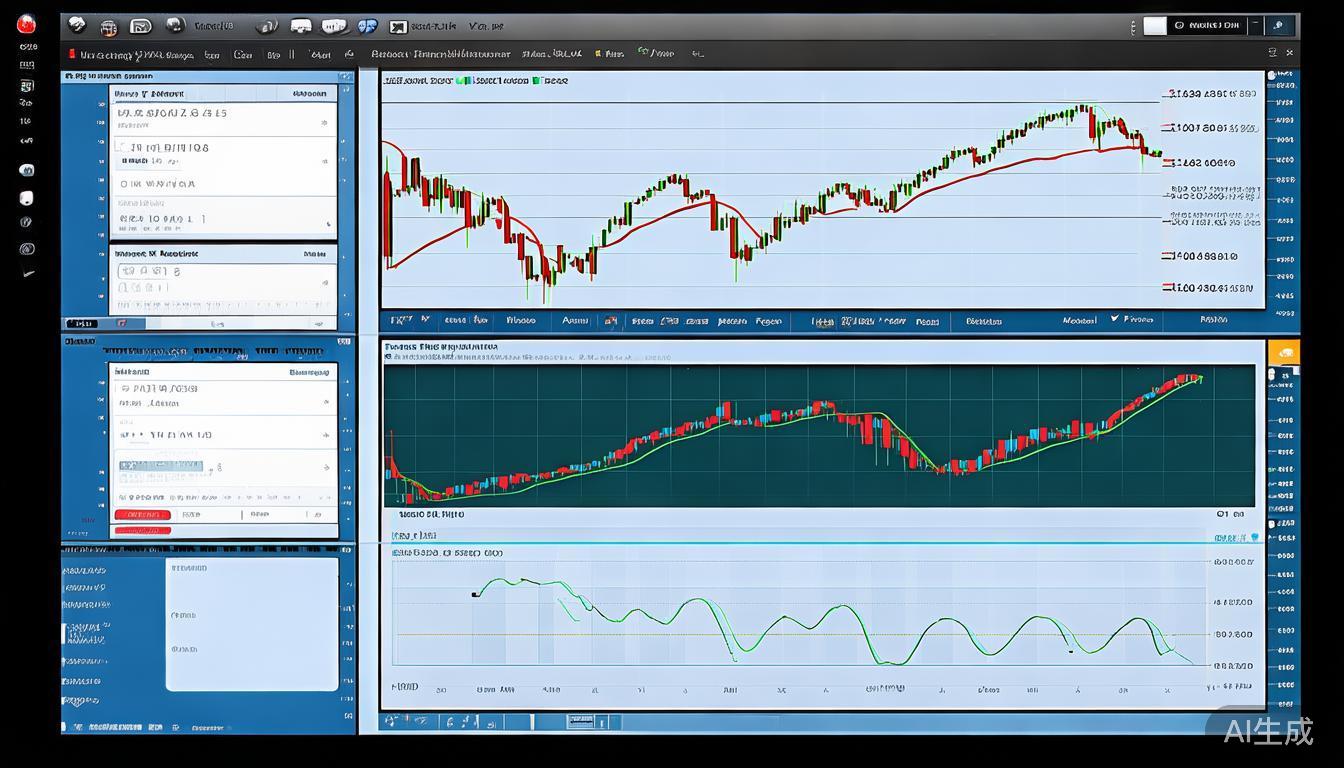Click the orange icon right of the lower candlestick chart

[x=1283, y=352]
